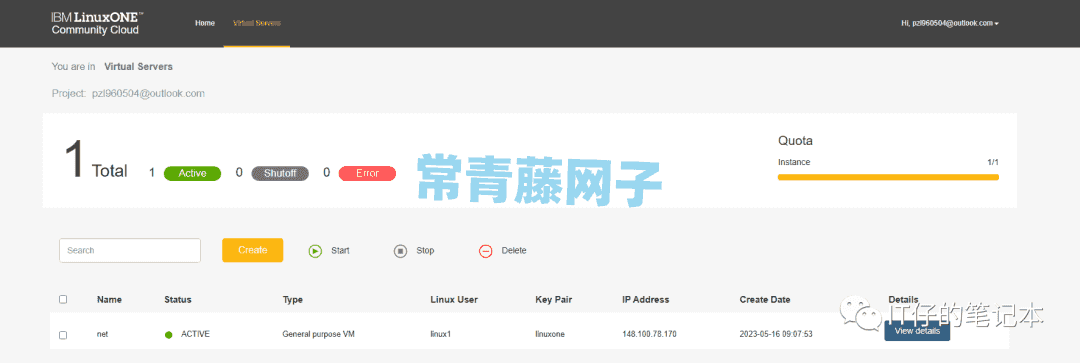Click the green Active filter badge
Image resolution: width=1080 pixels, height=363 pixels.
click(x=192, y=173)
